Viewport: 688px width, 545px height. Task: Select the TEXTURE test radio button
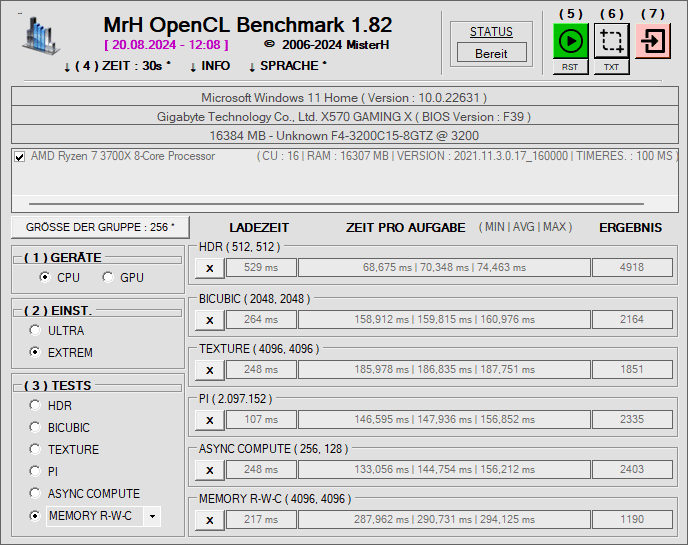[x=35, y=449]
